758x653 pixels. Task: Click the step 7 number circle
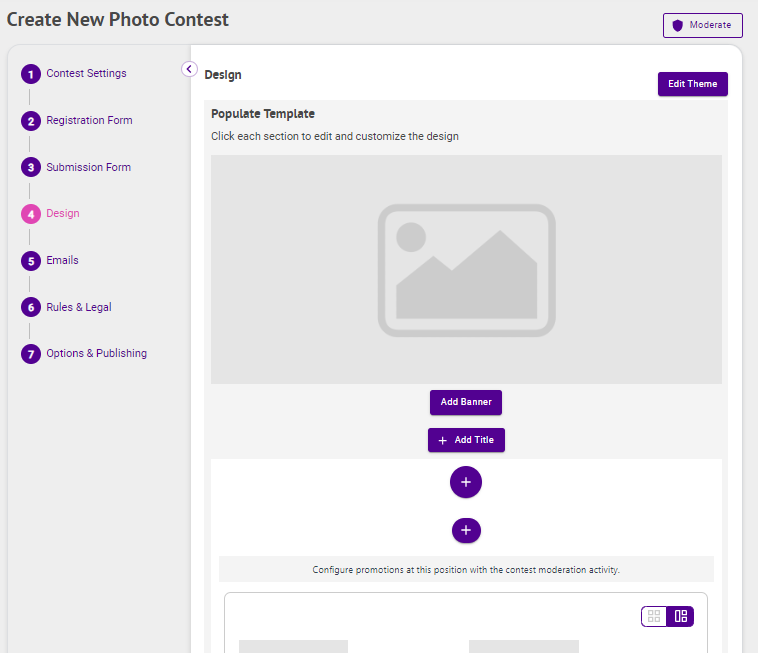(x=31, y=354)
